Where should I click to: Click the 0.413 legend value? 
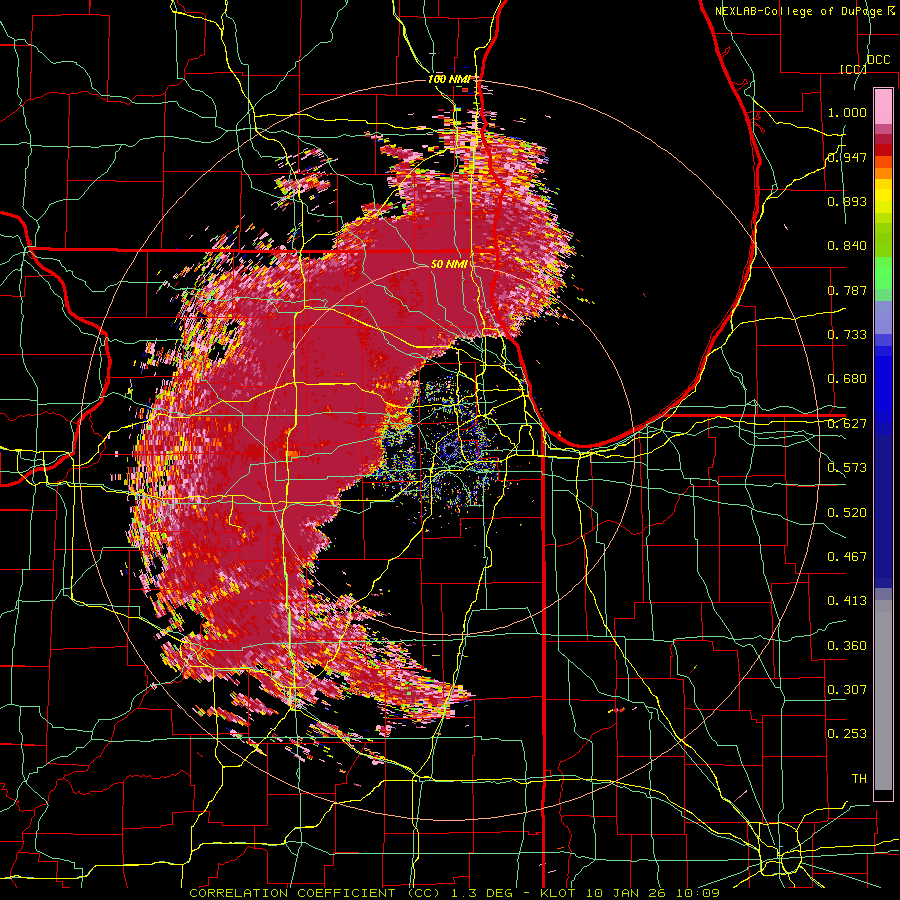847,601
